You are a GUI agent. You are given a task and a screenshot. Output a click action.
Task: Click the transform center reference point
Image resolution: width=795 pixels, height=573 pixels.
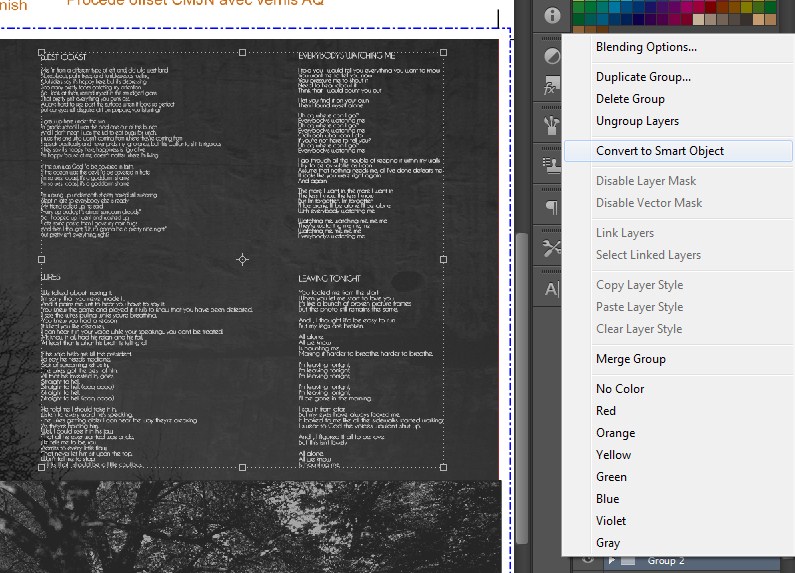coord(242,260)
